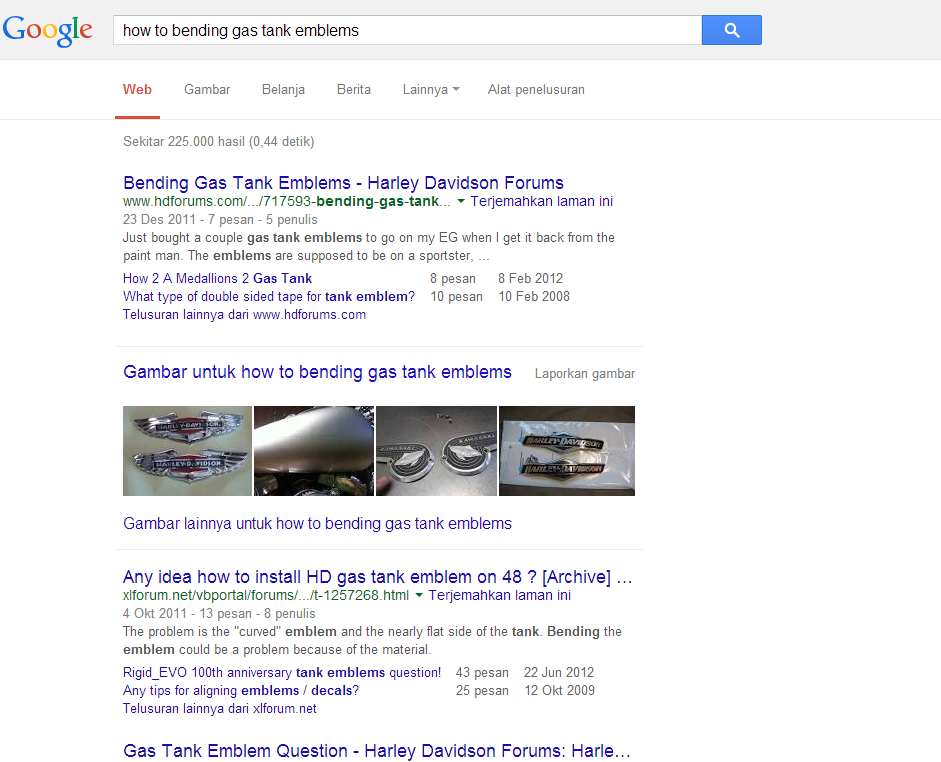
Task: Click the '12 Okt 2009' date text
Action: click(559, 691)
